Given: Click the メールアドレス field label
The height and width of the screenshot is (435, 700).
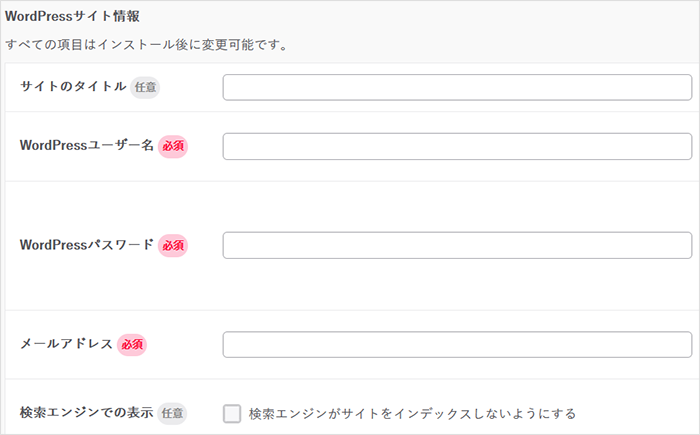Looking at the screenshot, I should tap(66, 344).
